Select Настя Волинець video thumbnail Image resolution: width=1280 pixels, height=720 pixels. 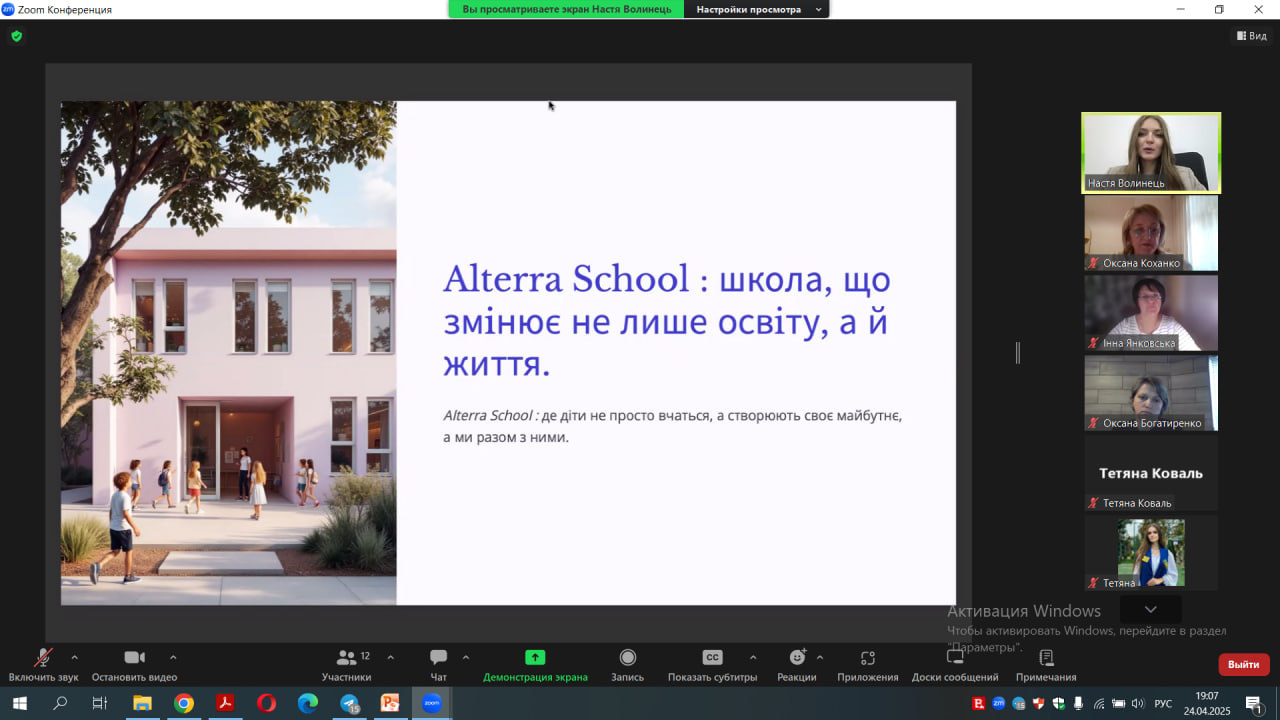coord(1151,152)
